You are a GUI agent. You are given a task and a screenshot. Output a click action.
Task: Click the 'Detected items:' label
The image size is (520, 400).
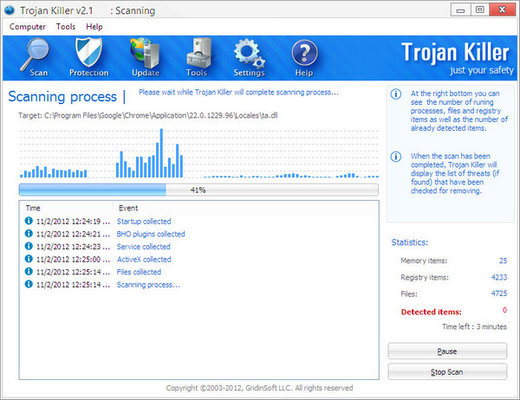[x=431, y=312]
